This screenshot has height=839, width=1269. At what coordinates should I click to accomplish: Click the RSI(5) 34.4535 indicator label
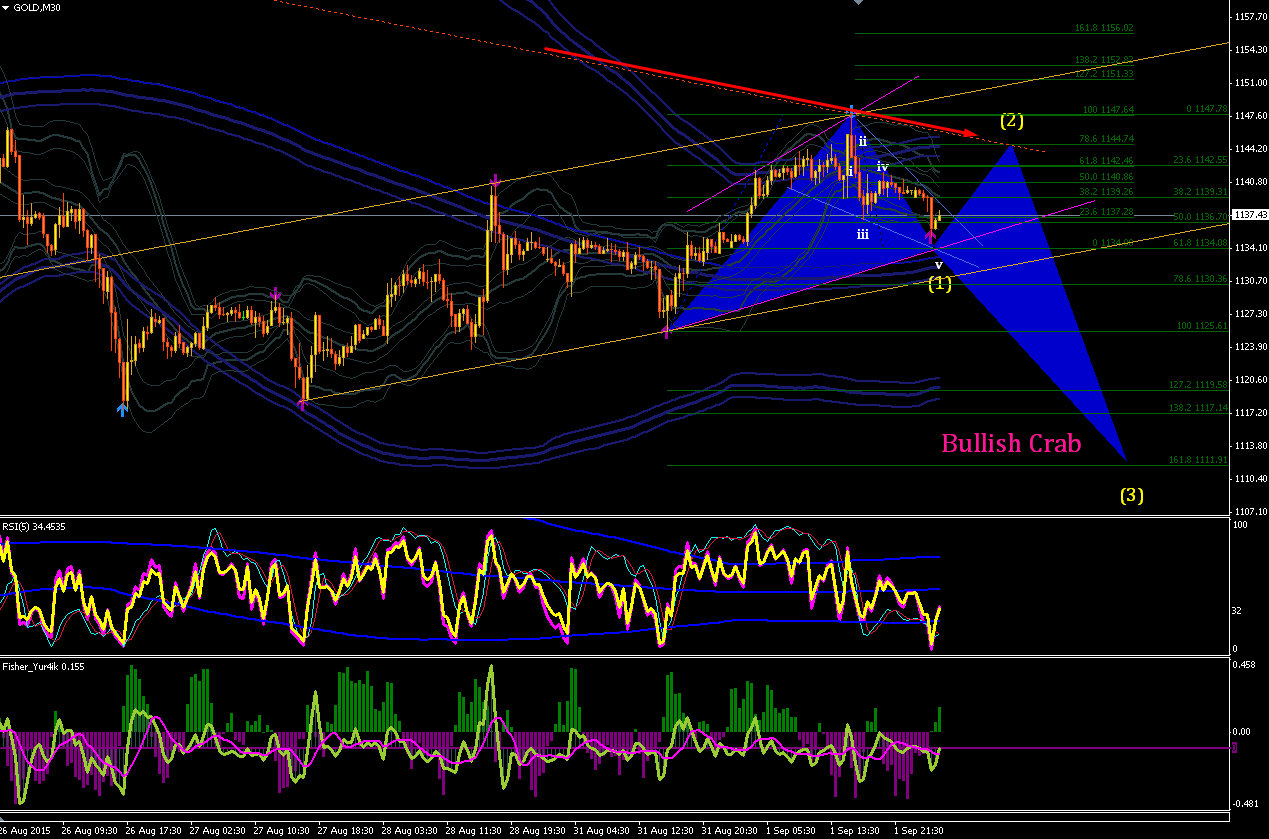coord(34,525)
